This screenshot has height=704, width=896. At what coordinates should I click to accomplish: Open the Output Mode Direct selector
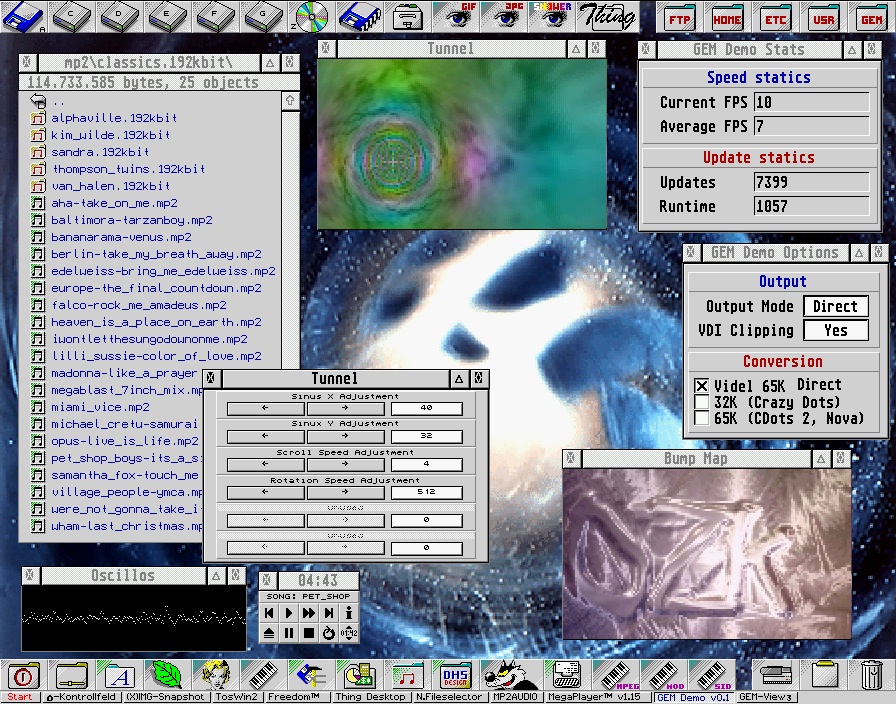click(835, 307)
